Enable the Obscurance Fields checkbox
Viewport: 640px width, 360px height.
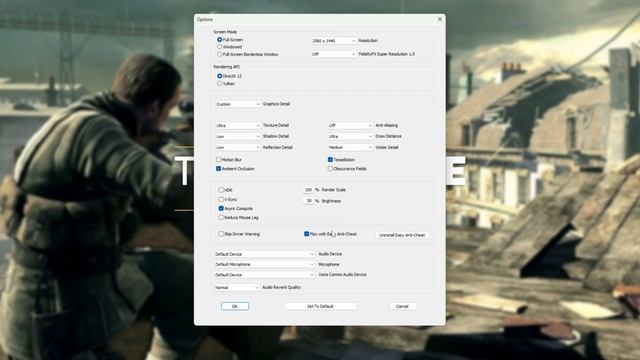click(x=330, y=169)
